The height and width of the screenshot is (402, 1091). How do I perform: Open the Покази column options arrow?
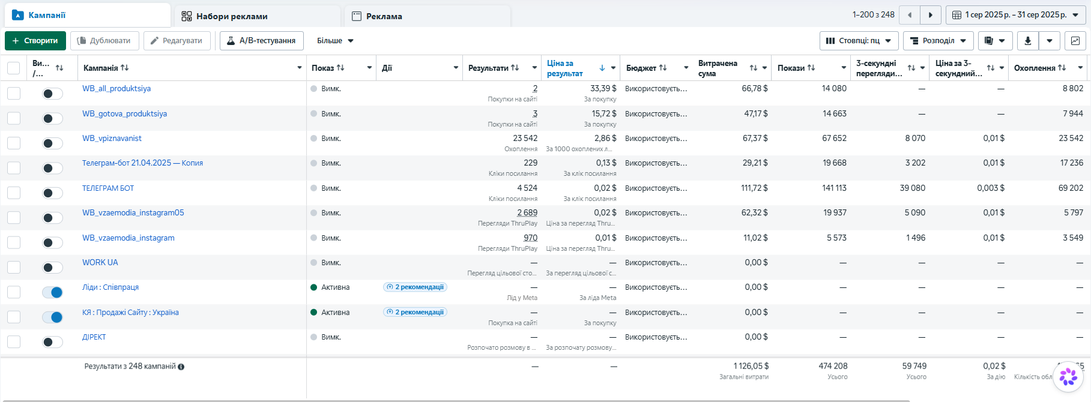point(842,67)
